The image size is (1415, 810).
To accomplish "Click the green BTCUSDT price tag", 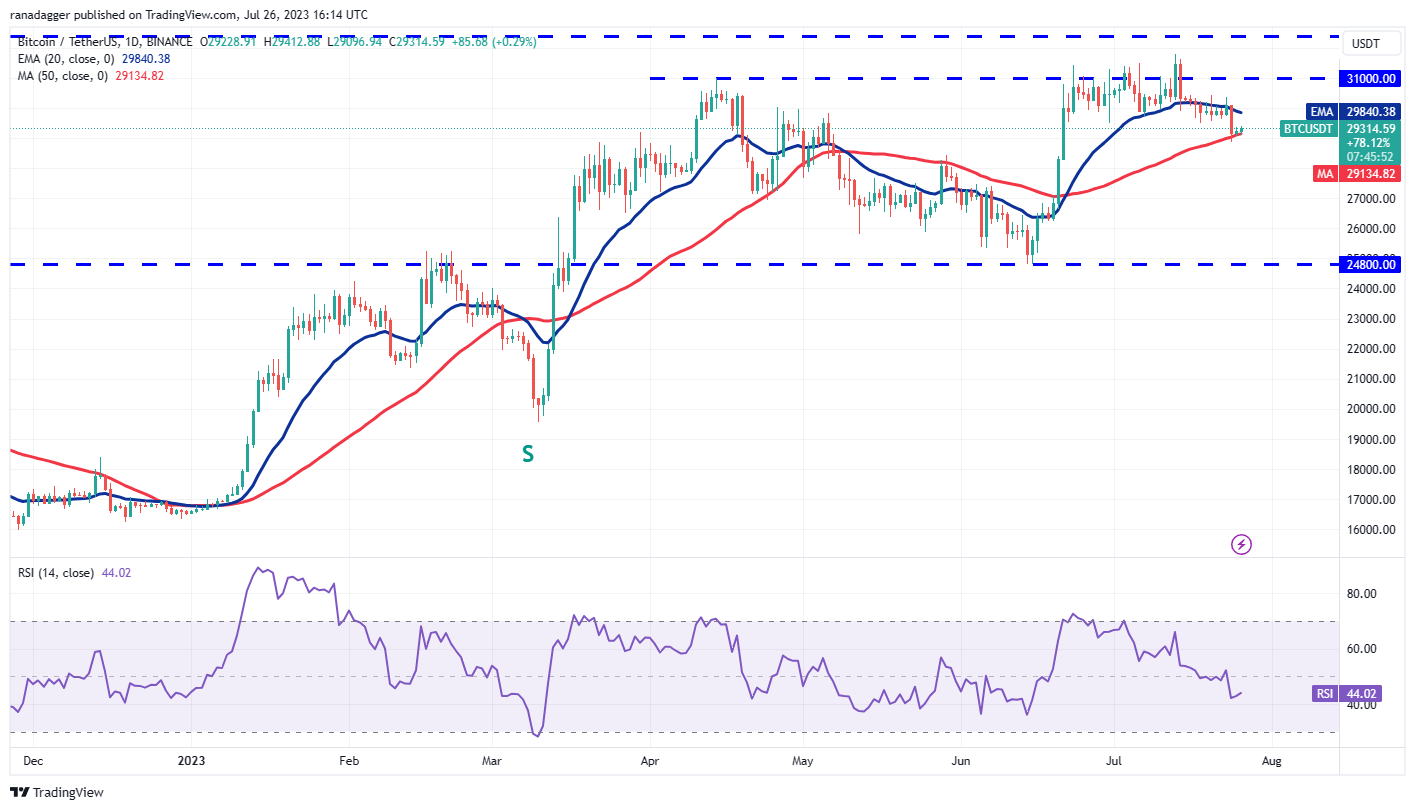I will pyautogui.click(x=1307, y=129).
